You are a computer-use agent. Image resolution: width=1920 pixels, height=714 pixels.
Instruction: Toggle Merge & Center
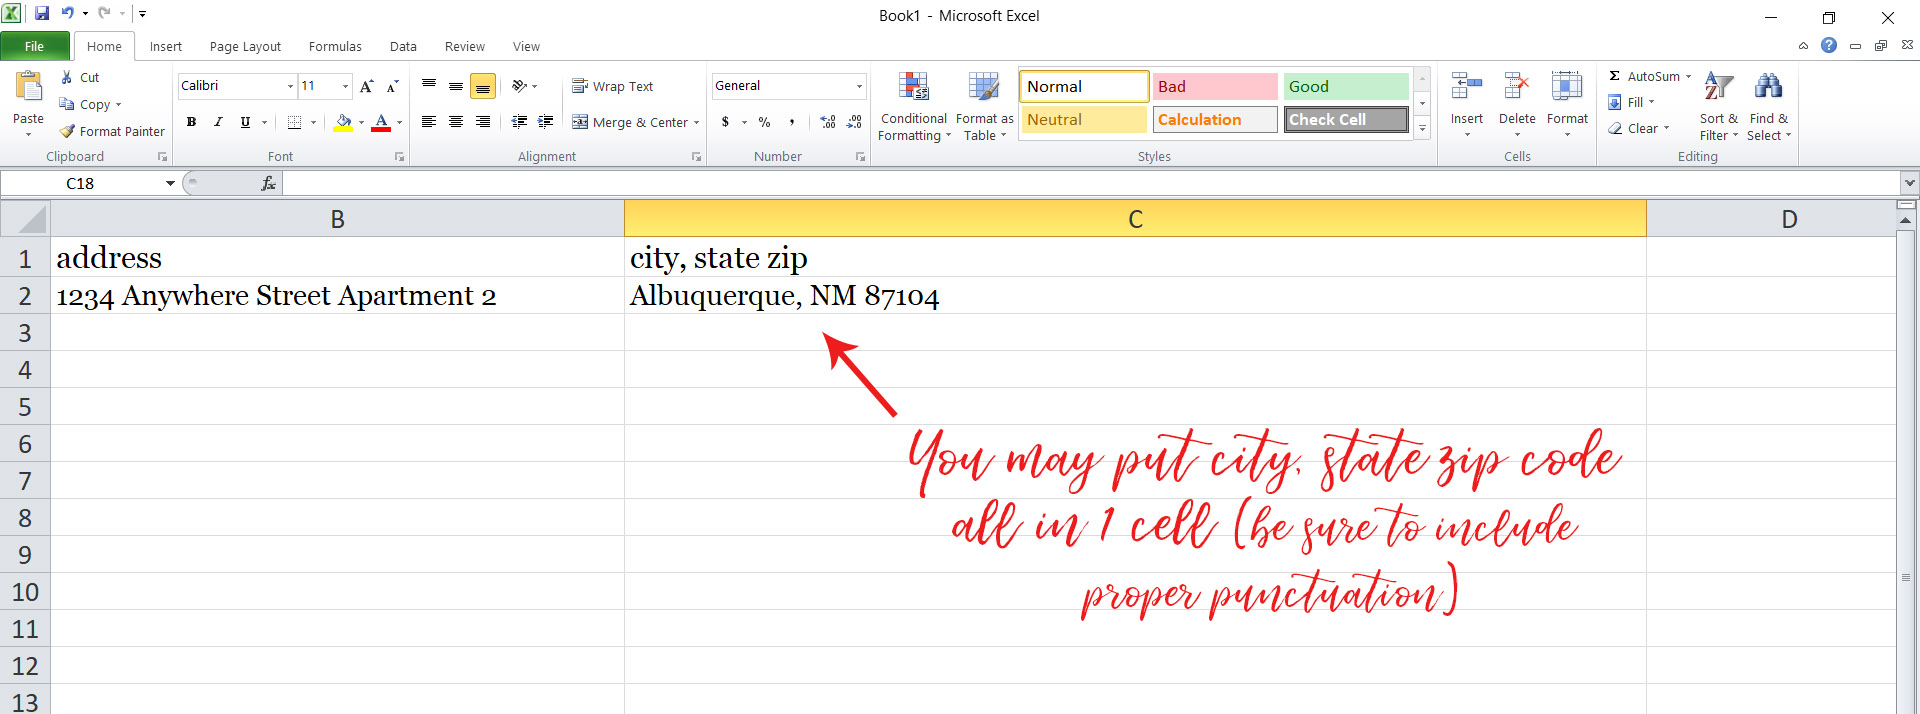[630, 122]
